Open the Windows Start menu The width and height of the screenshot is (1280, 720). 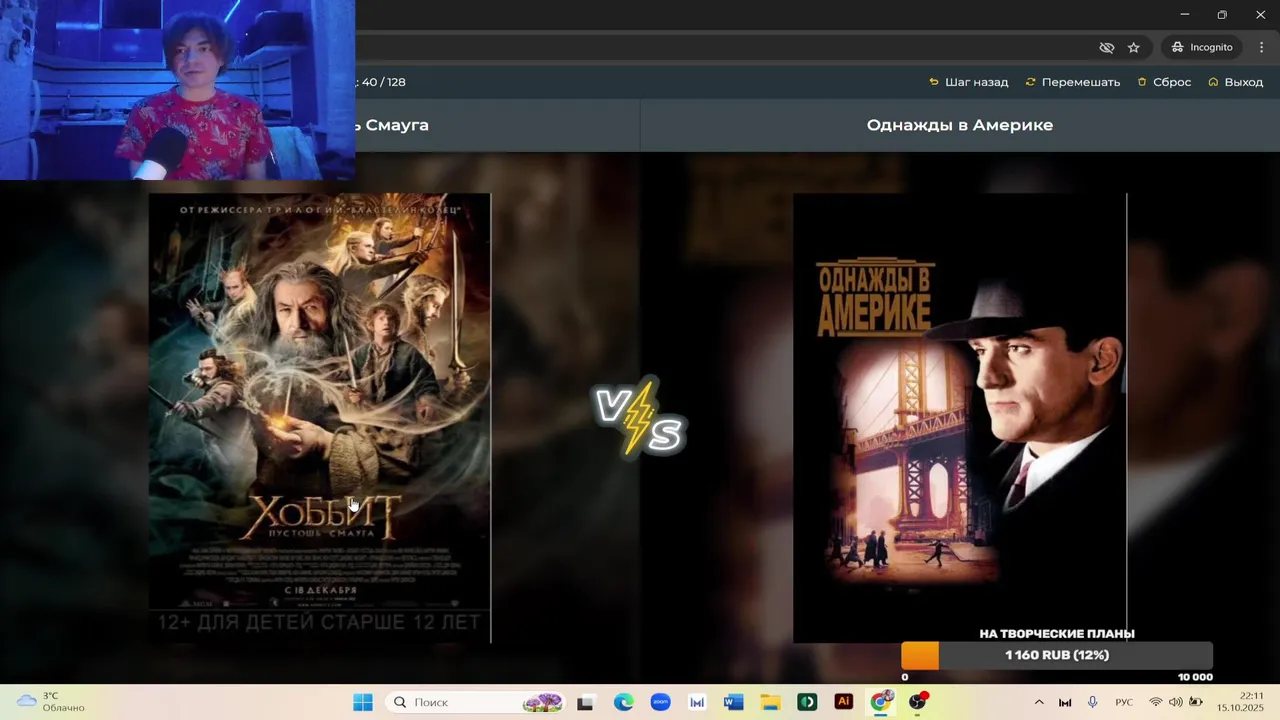point(362,702)
